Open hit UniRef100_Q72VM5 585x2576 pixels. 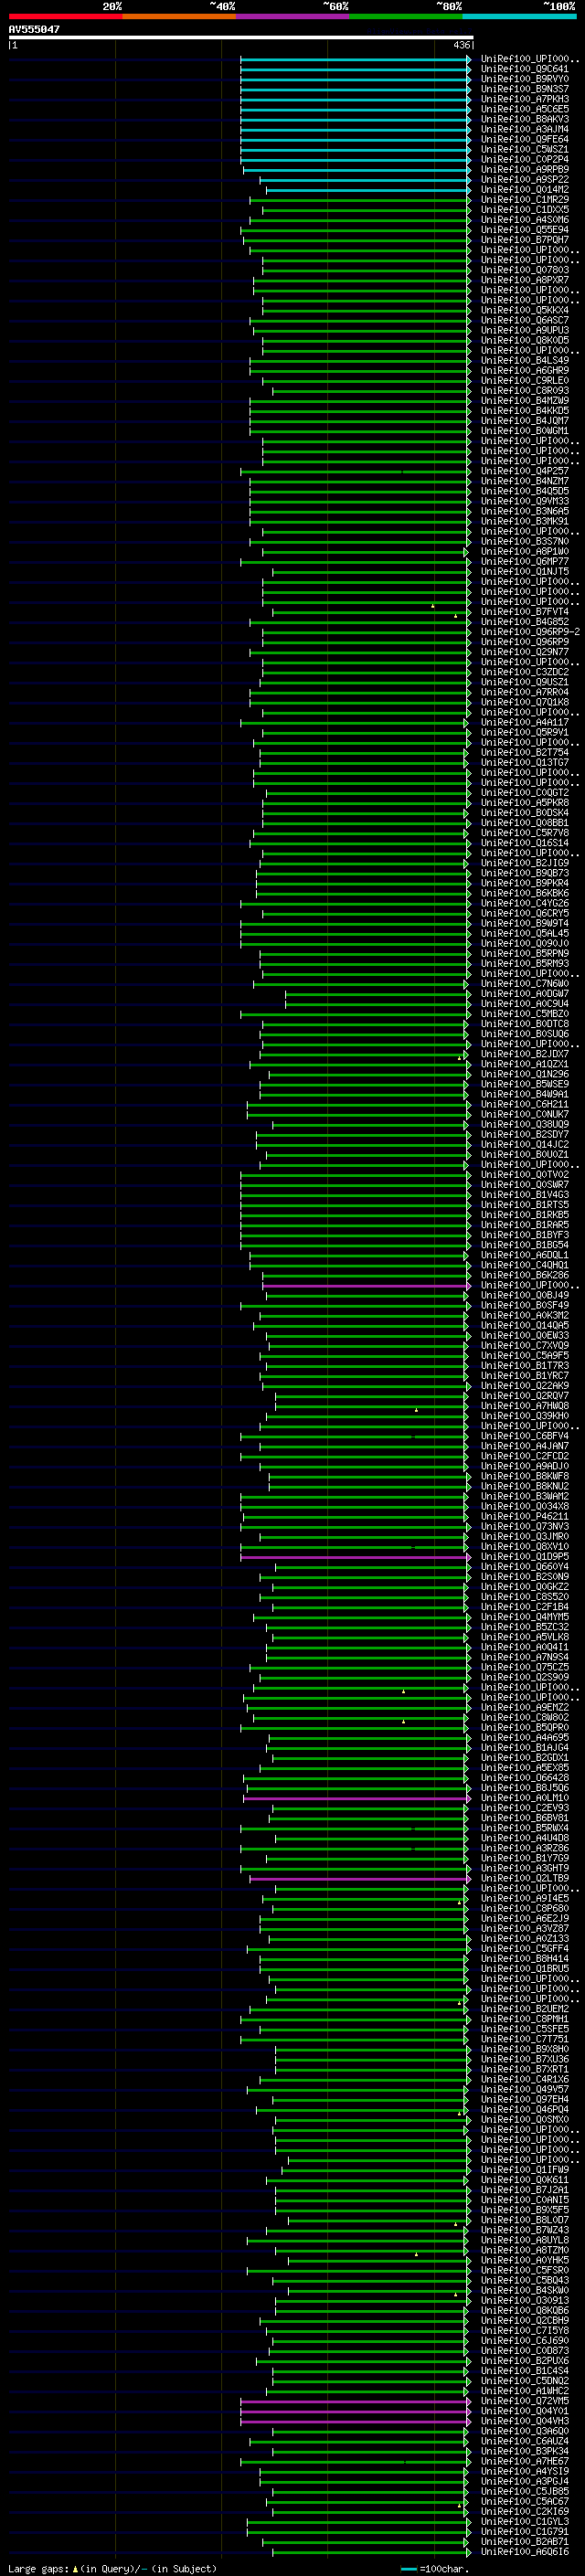click(x=524, y=2400)
